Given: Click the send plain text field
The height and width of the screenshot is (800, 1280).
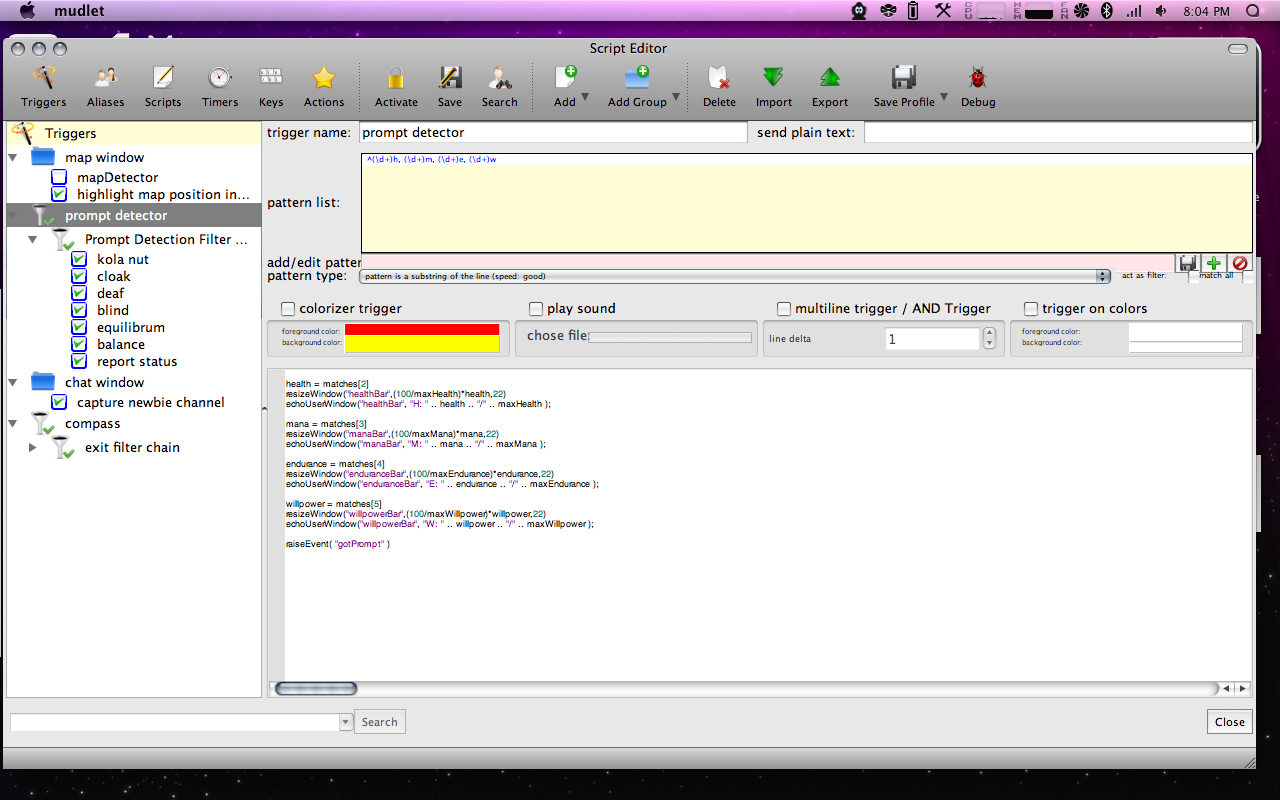Looking at the screenshot, I should pos(1058,132).
